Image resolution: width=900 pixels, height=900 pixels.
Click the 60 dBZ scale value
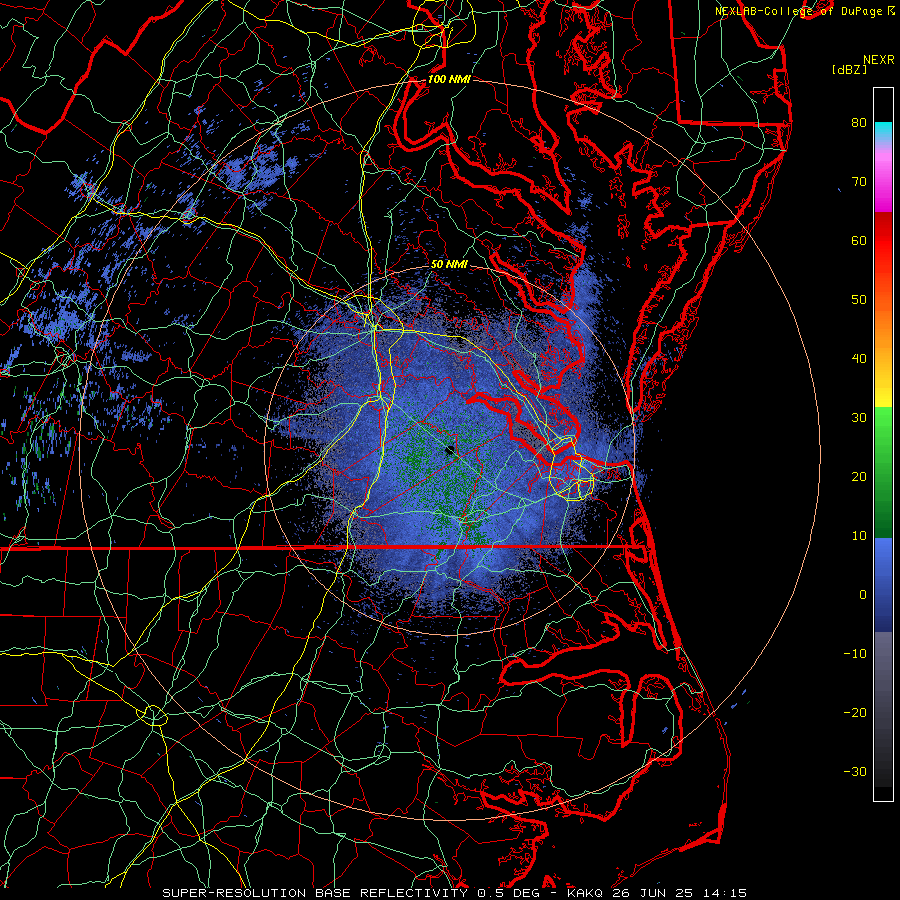(x=859, y=240)
